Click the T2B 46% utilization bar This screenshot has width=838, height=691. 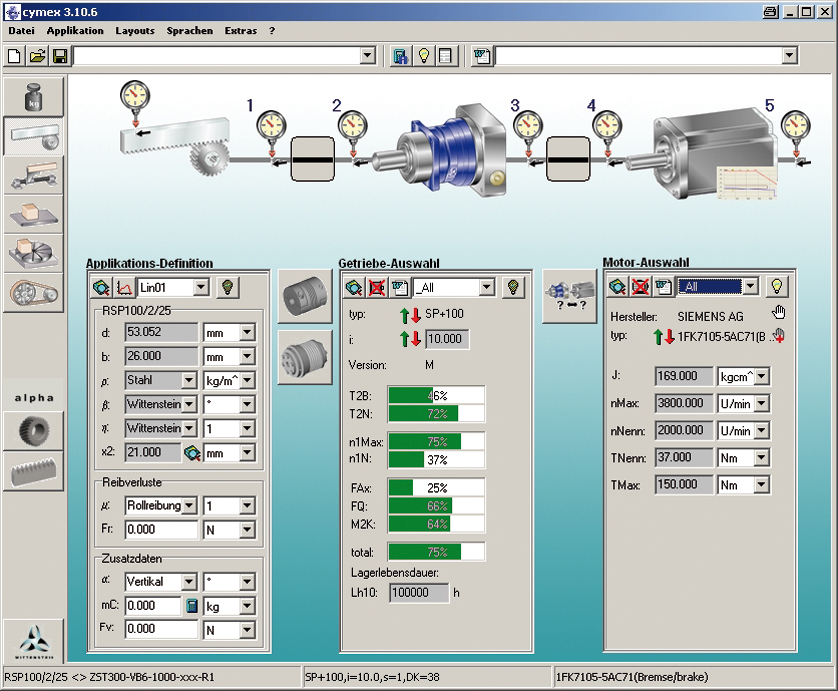(437, 395)
